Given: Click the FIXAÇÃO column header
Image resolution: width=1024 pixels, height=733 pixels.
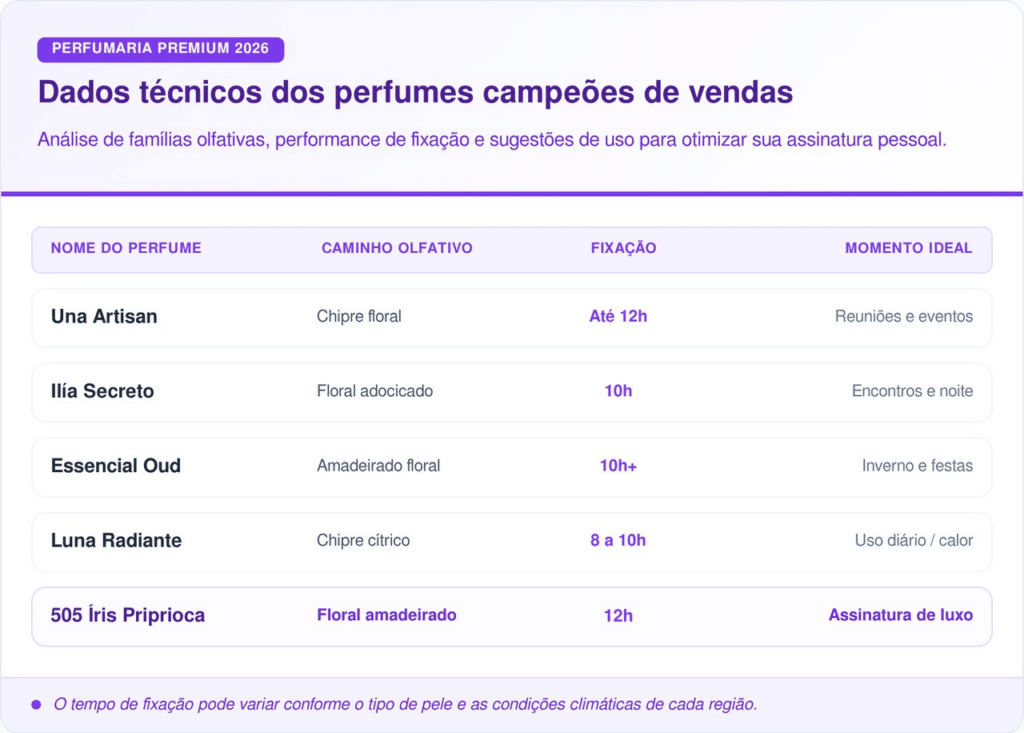Looking at the screenshot, I should pos(623,248).
